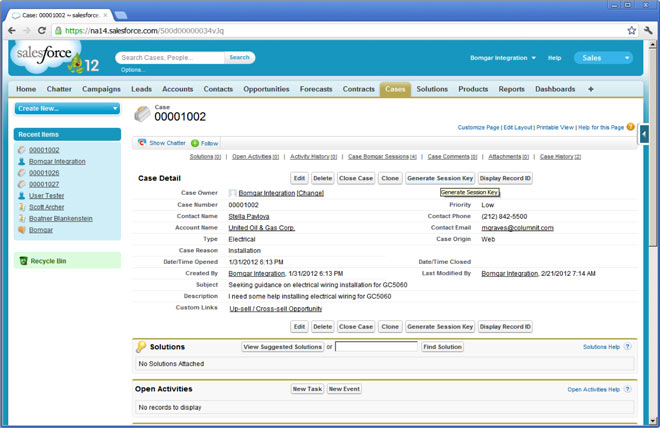
Task: Click the plus tab to show all tabs
Action: (590, 89)
